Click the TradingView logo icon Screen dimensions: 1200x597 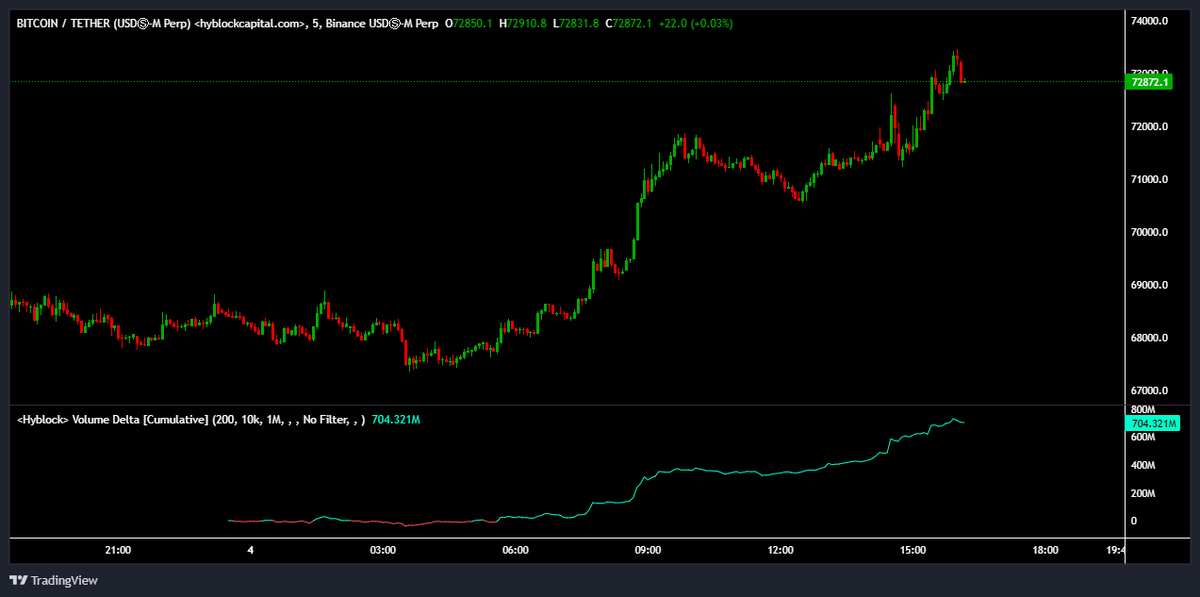[18, 580]
